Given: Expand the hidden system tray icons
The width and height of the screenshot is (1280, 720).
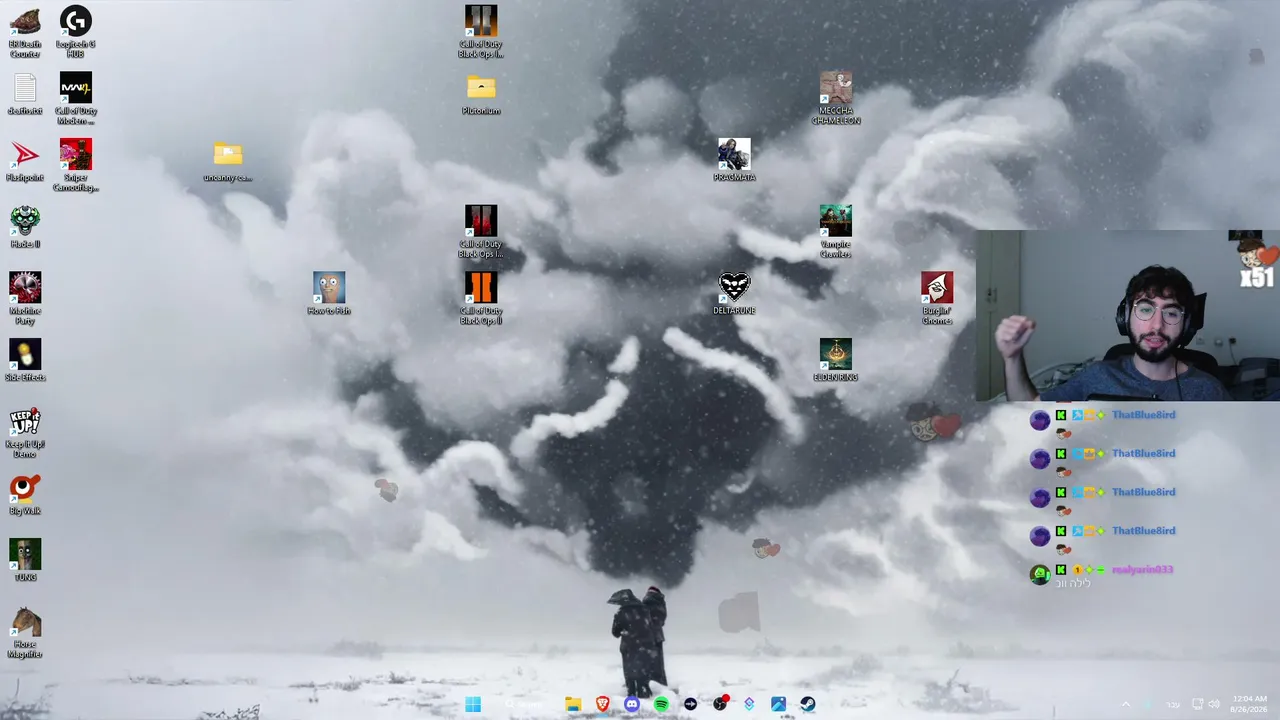Looking at the screenshot, I should [1126, 705].
